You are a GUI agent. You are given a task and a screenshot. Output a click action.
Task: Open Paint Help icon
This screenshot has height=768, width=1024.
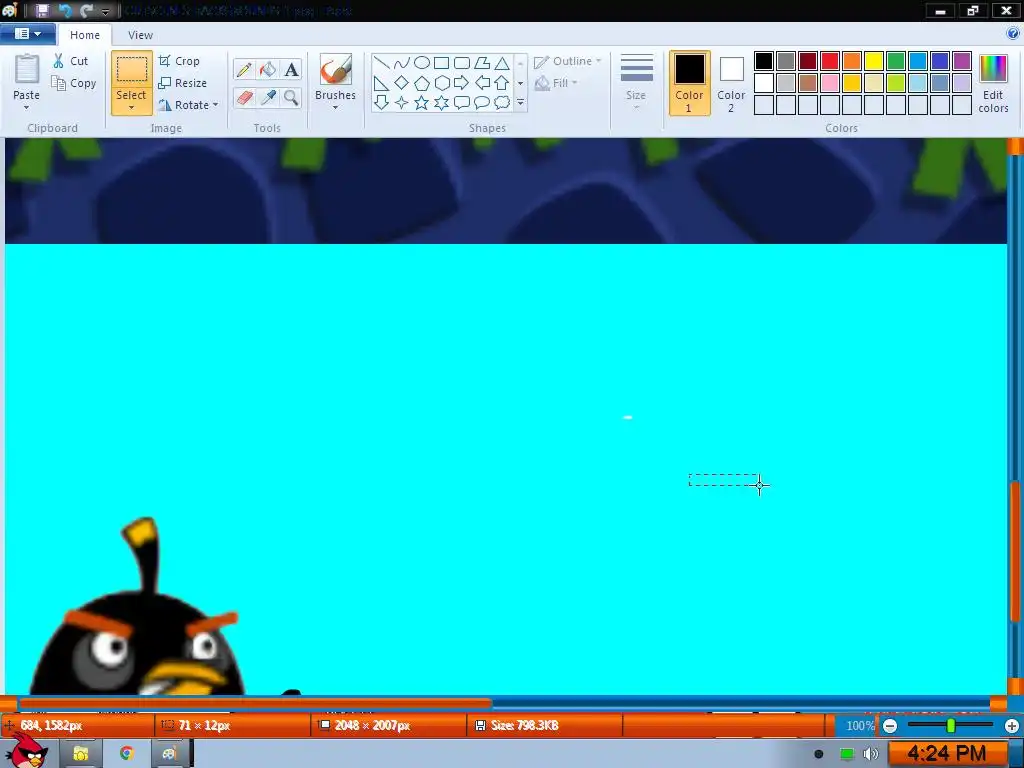pyautogui.click(x=1013, y=33)
